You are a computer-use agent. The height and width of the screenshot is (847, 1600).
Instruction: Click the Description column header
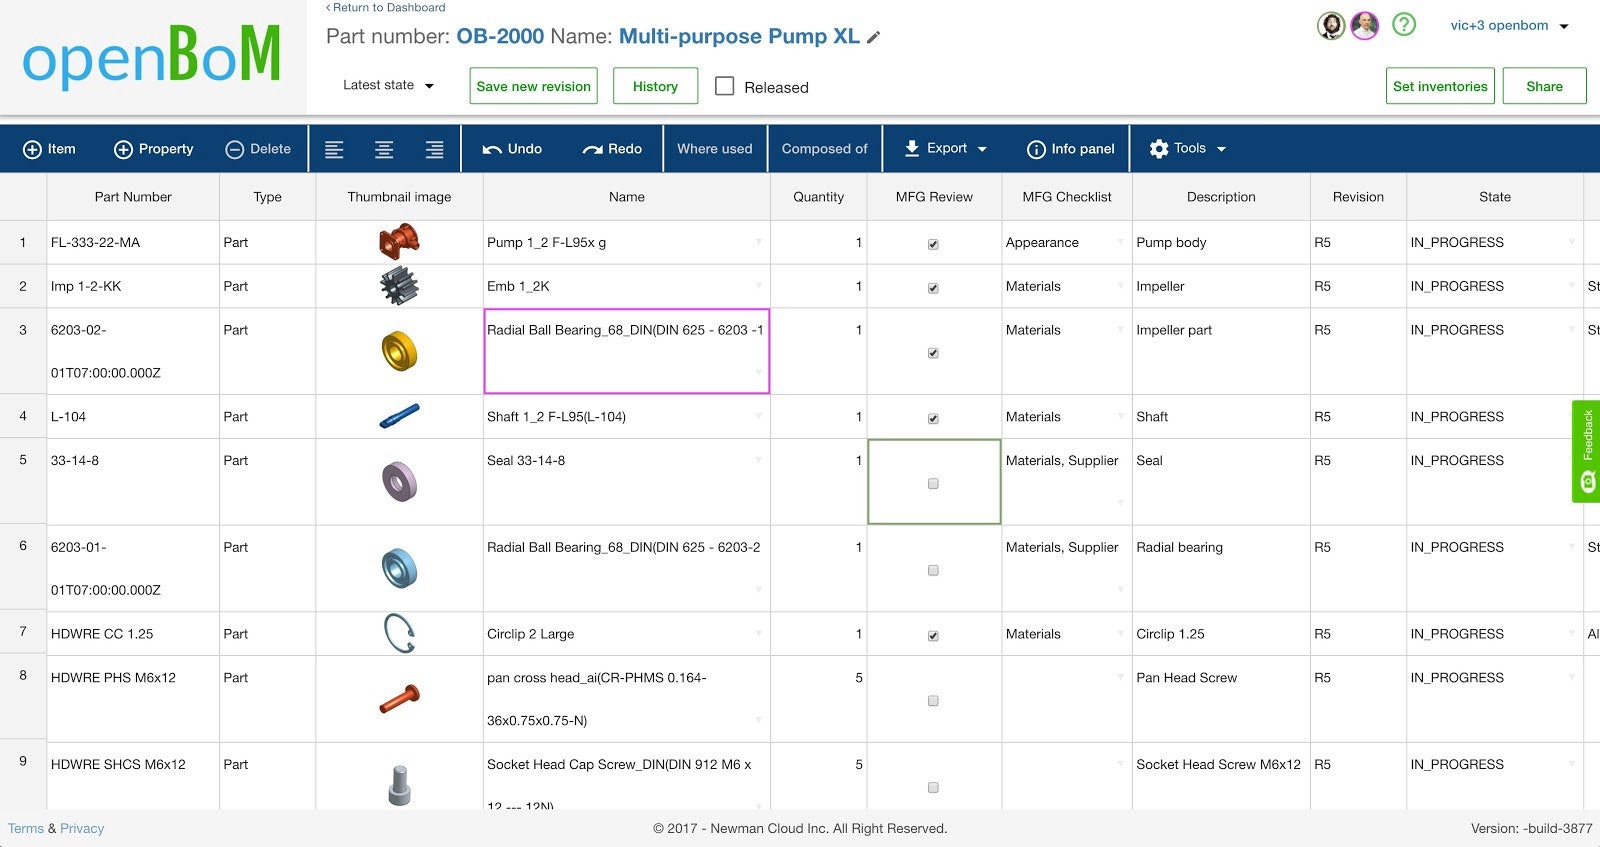1221,197
